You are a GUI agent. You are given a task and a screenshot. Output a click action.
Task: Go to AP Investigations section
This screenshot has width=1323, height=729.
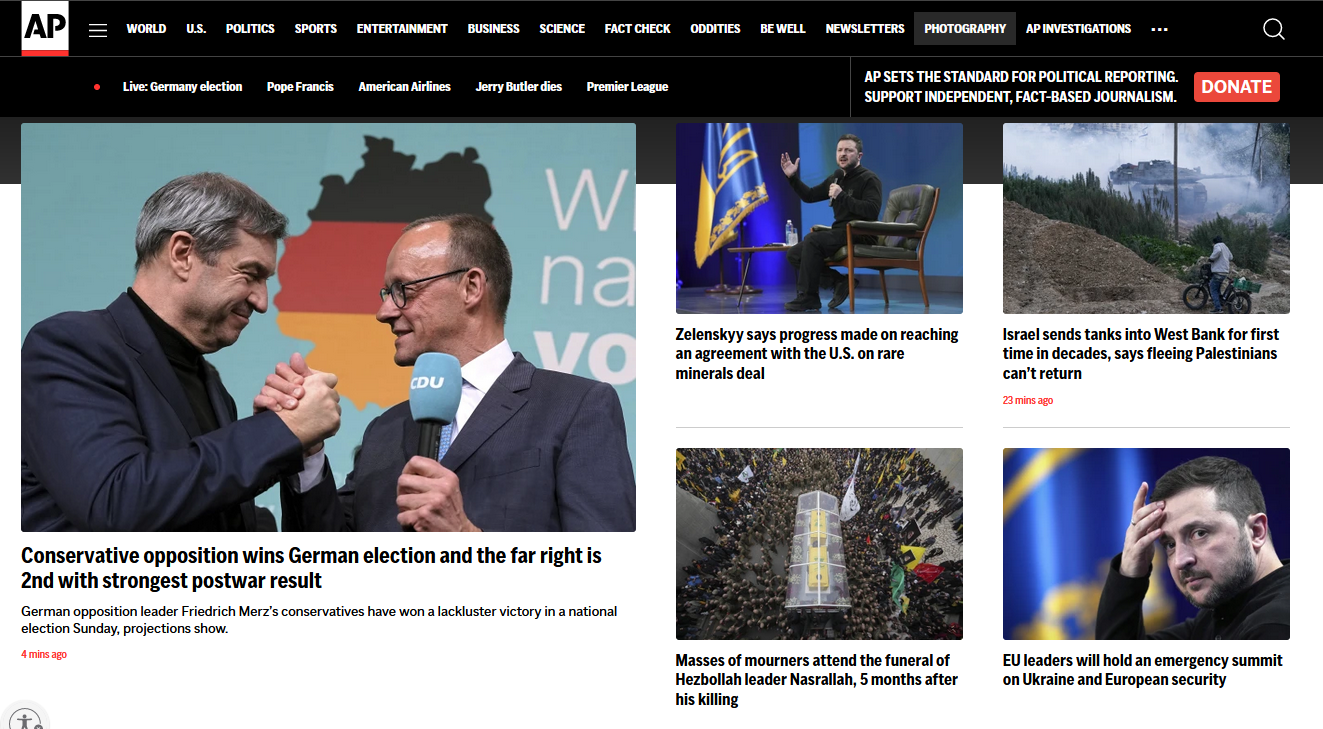pyautogui.click(x=1078, y=29)
